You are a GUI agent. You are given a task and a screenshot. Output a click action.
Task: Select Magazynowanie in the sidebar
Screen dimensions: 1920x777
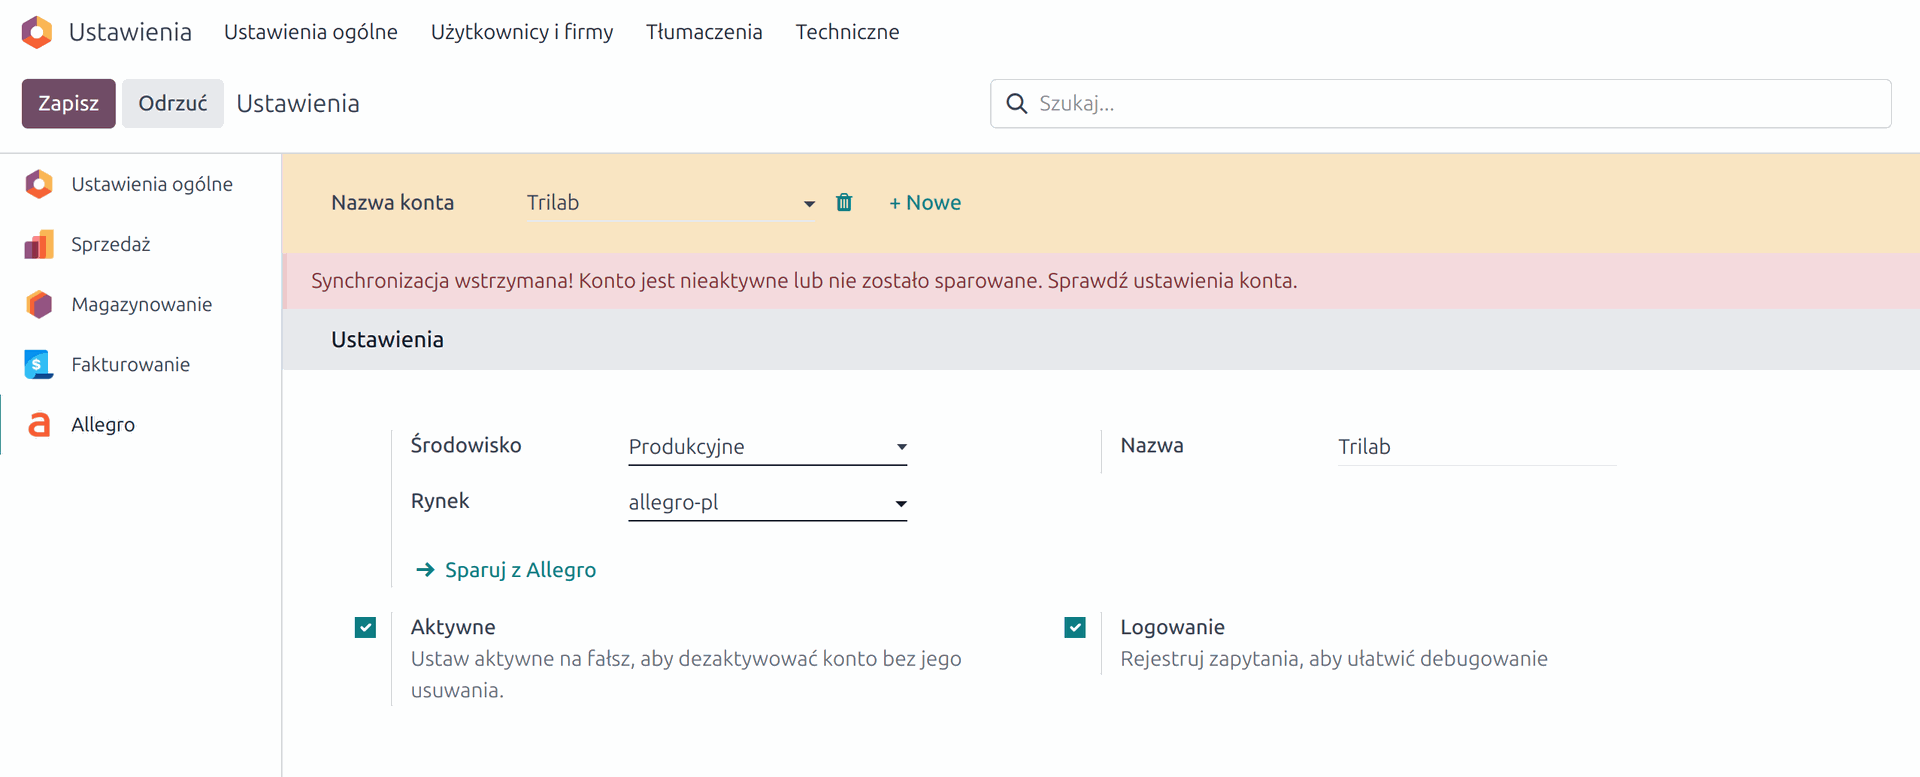point(140,304)
